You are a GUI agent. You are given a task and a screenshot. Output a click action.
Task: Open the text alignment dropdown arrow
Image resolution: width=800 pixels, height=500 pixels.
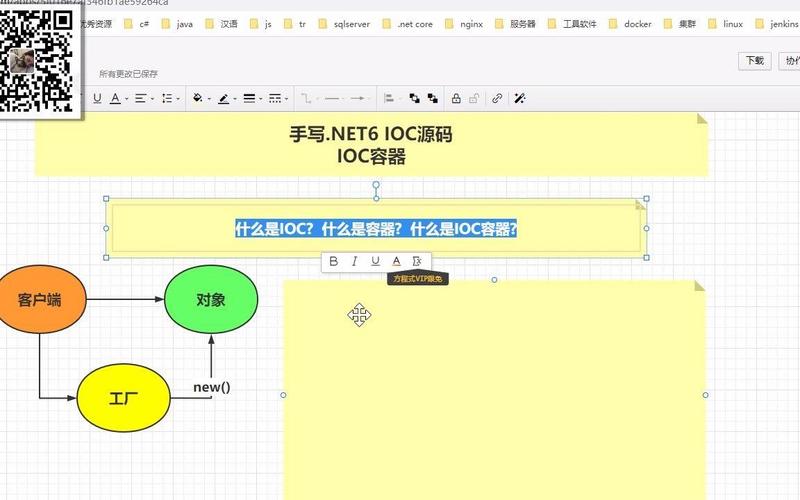[x=152, y=99]
